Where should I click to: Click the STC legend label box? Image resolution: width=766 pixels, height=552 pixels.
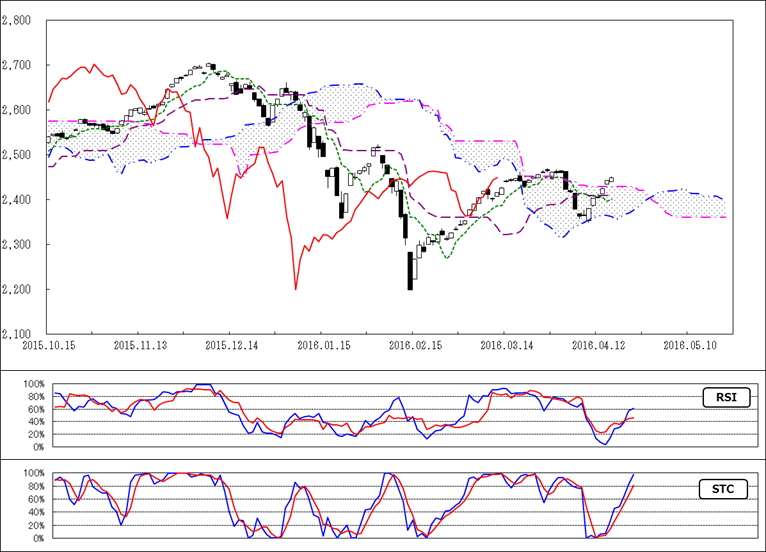(725, 489)
